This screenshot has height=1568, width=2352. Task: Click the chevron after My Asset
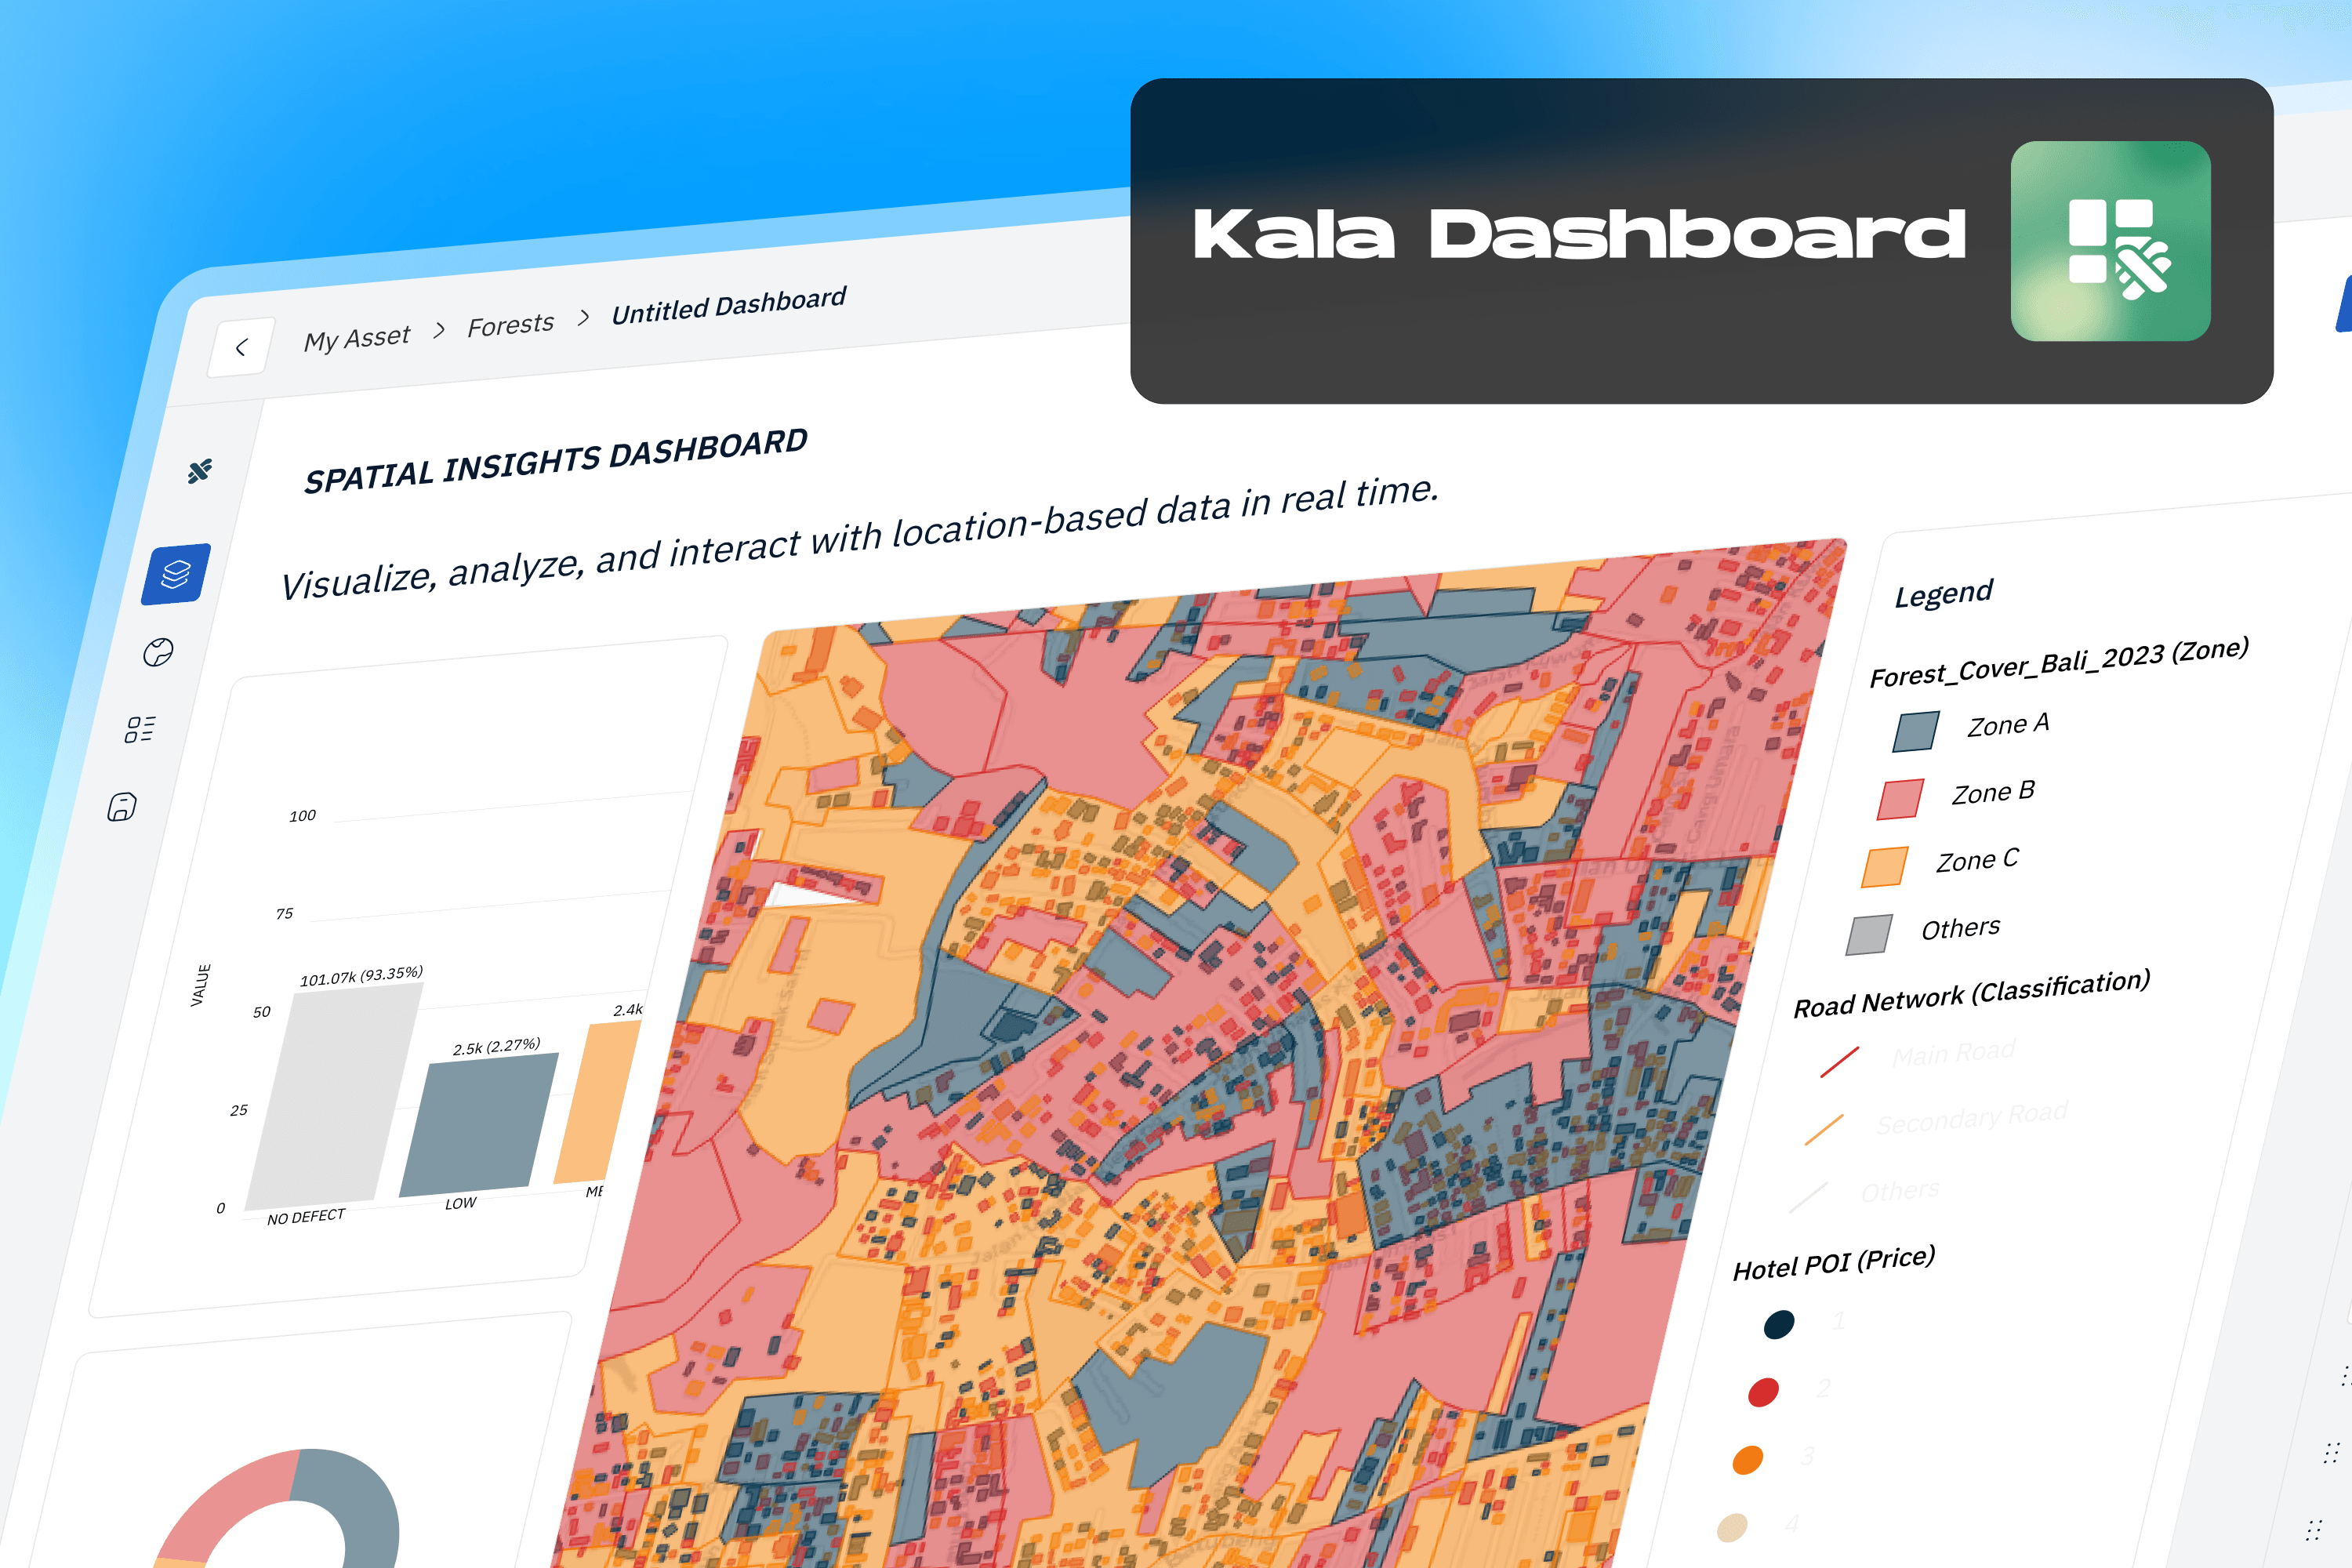[x=439, y=330]
